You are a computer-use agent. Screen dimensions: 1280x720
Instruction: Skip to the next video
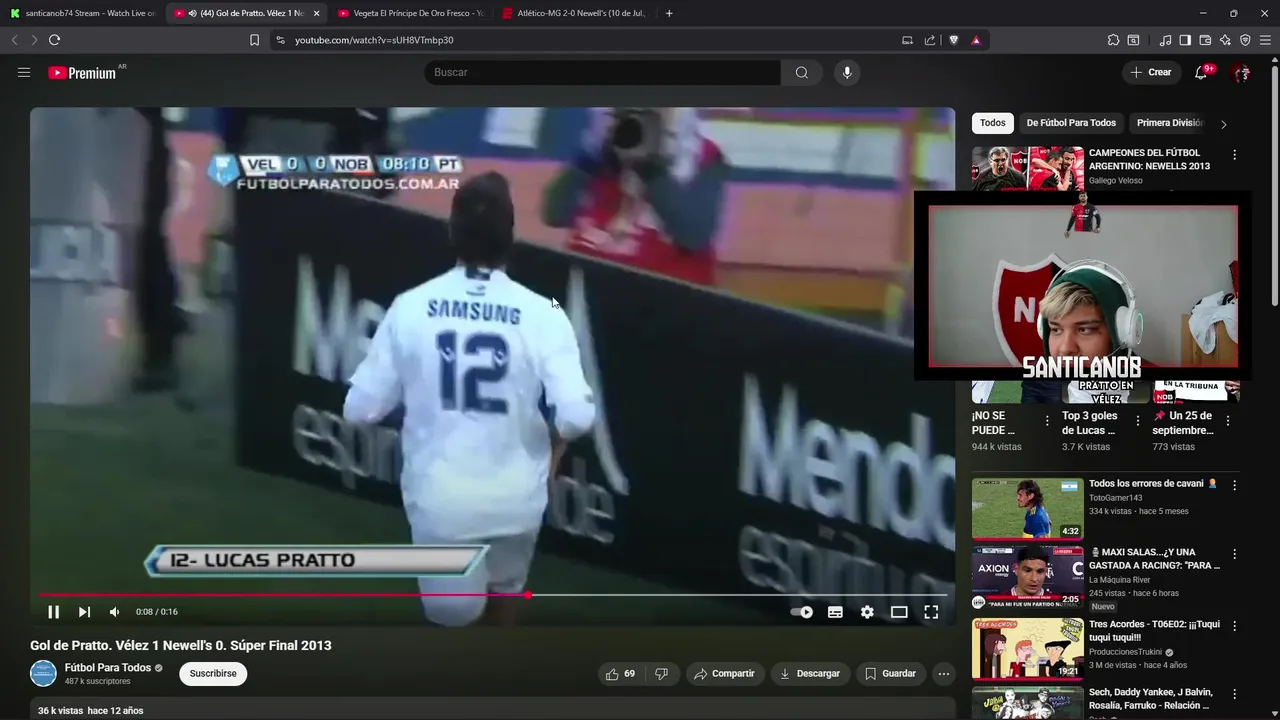[x=84, y=612]
